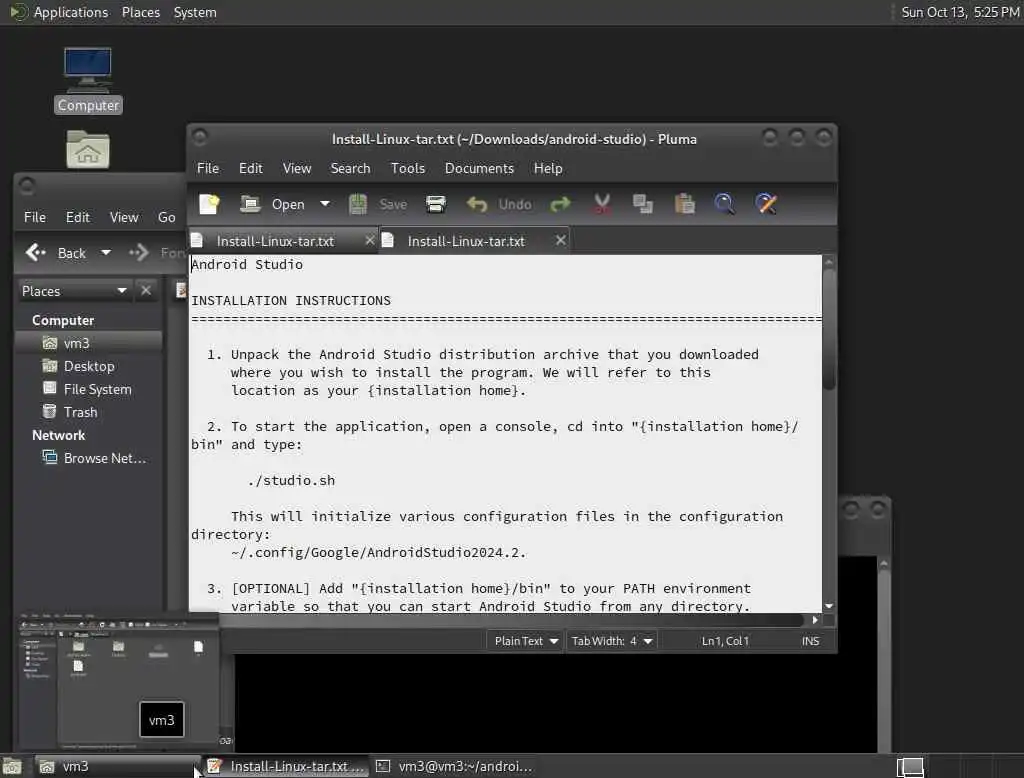Switch to the first Install-Linux-tar.txt tab
The image size is (1024, 778).
point(276,241)
